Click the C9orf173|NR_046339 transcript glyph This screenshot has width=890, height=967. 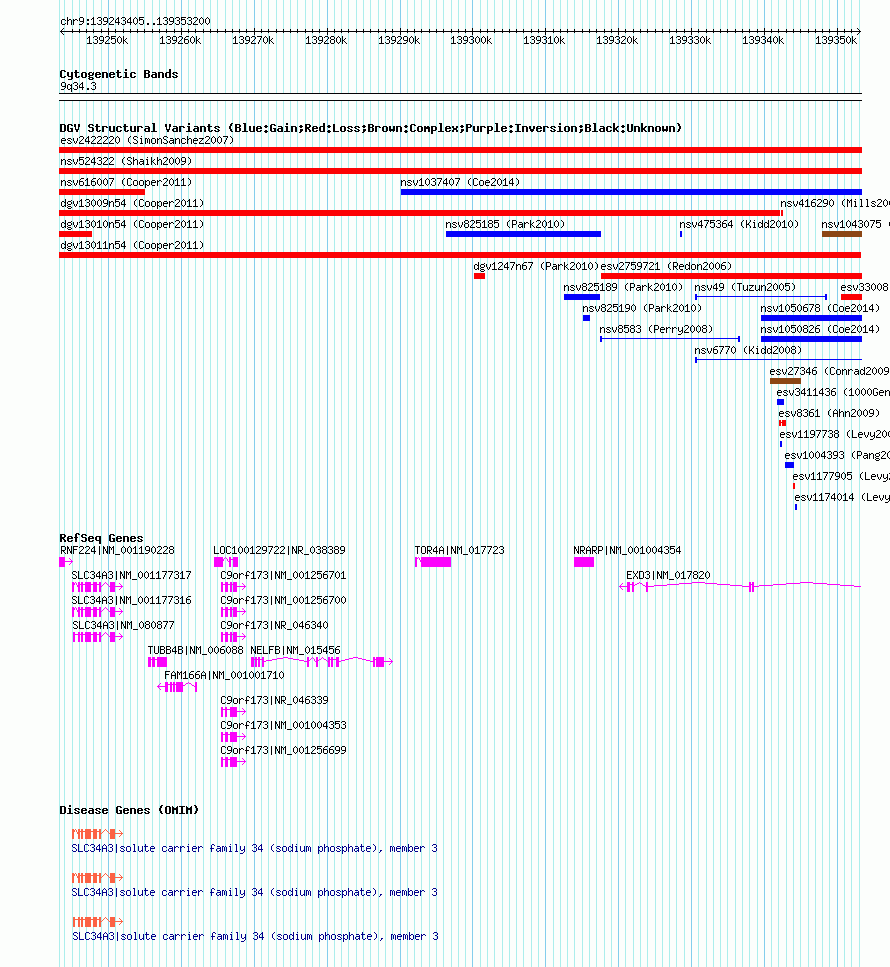[x=233, y=712]
